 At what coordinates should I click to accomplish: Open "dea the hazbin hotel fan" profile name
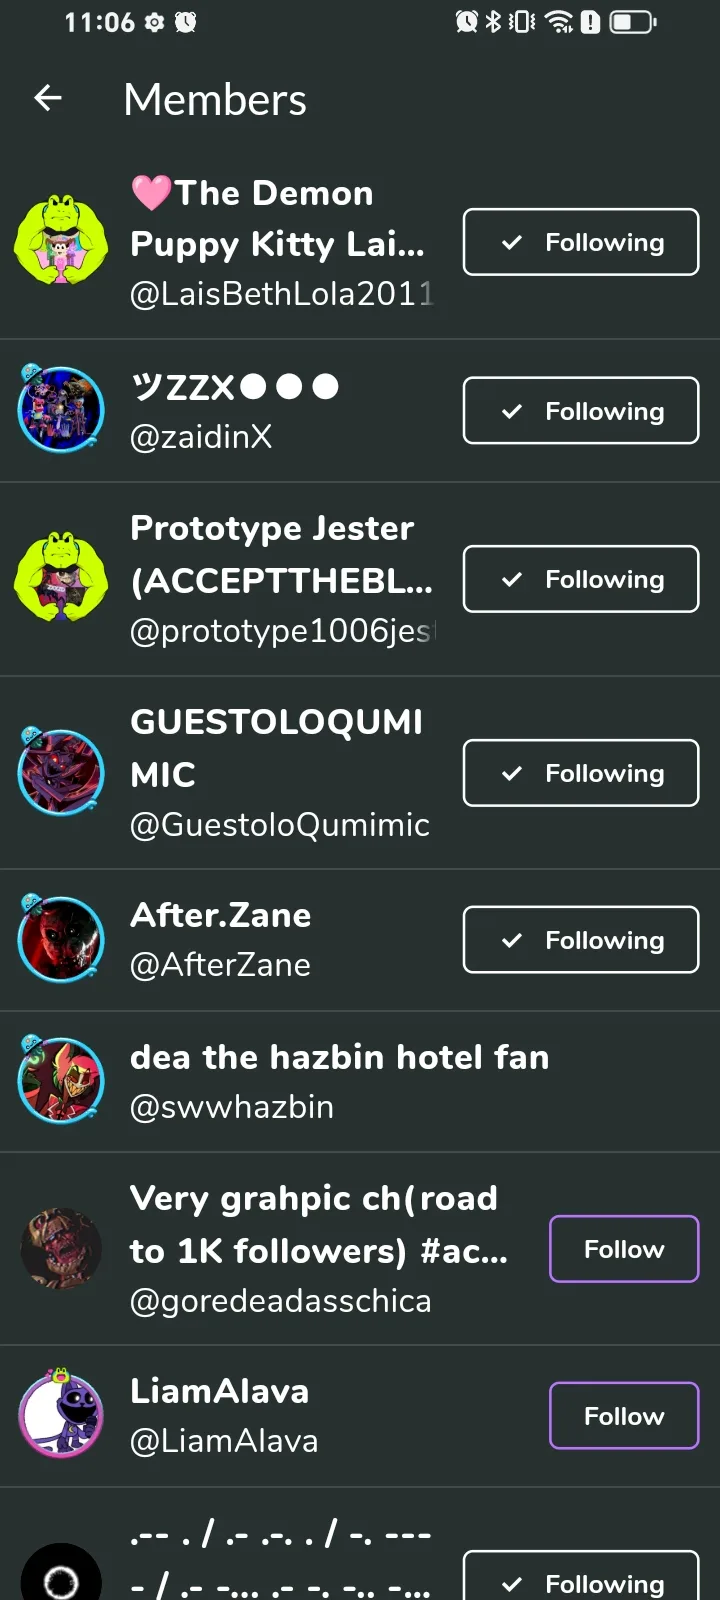click(340, 1057)
